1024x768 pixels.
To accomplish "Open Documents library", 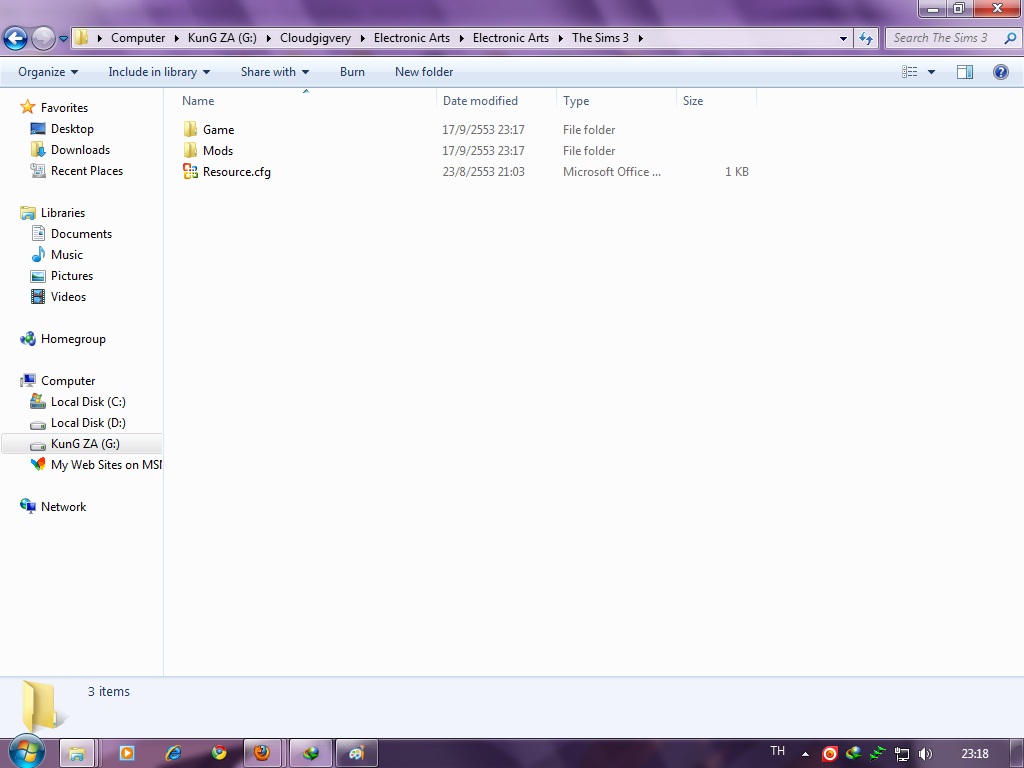I will pyautogui.click(x=81, y=234).
